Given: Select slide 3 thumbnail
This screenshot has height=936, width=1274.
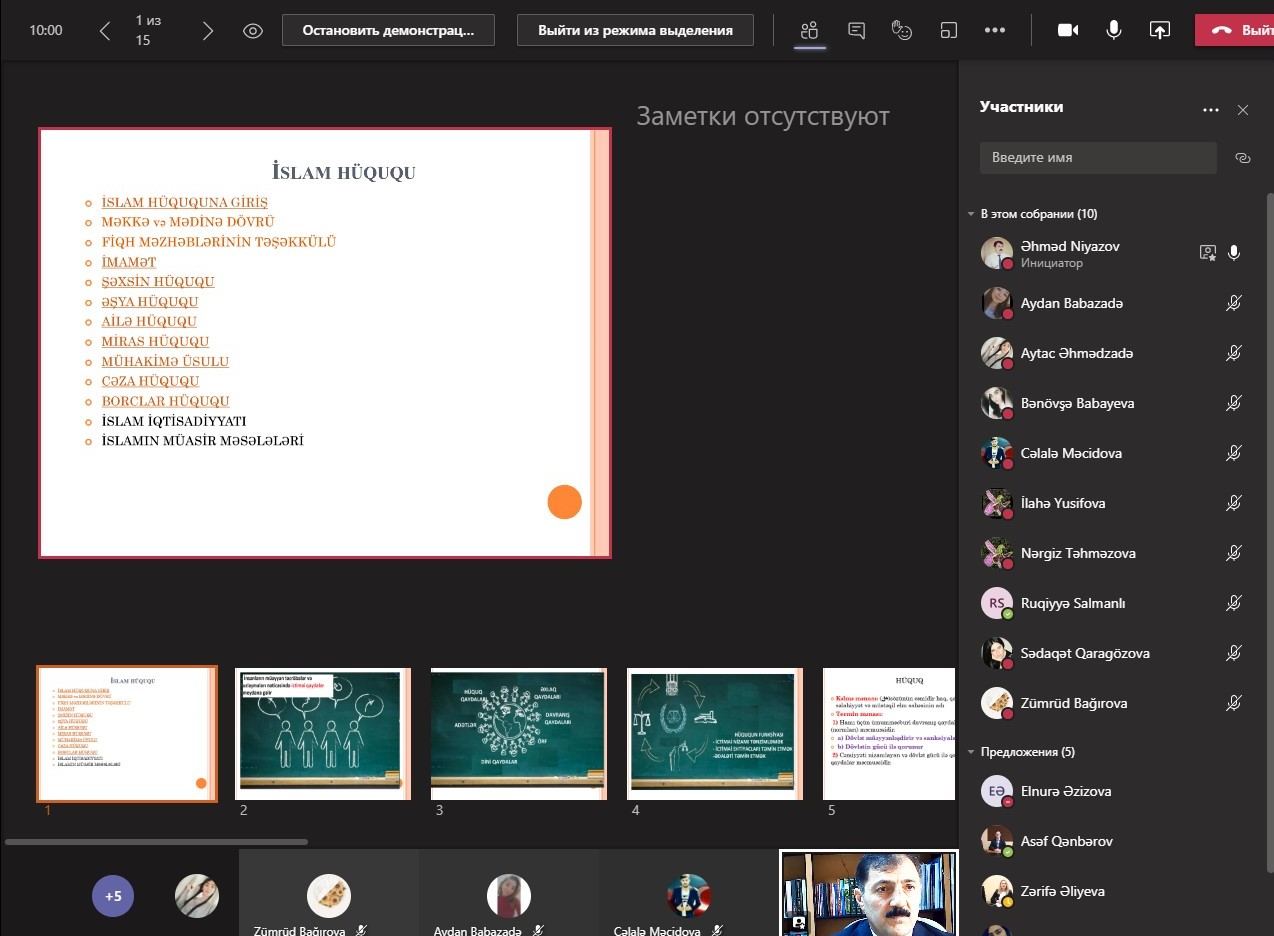Looking at the screenshot, I should point(518,734).
